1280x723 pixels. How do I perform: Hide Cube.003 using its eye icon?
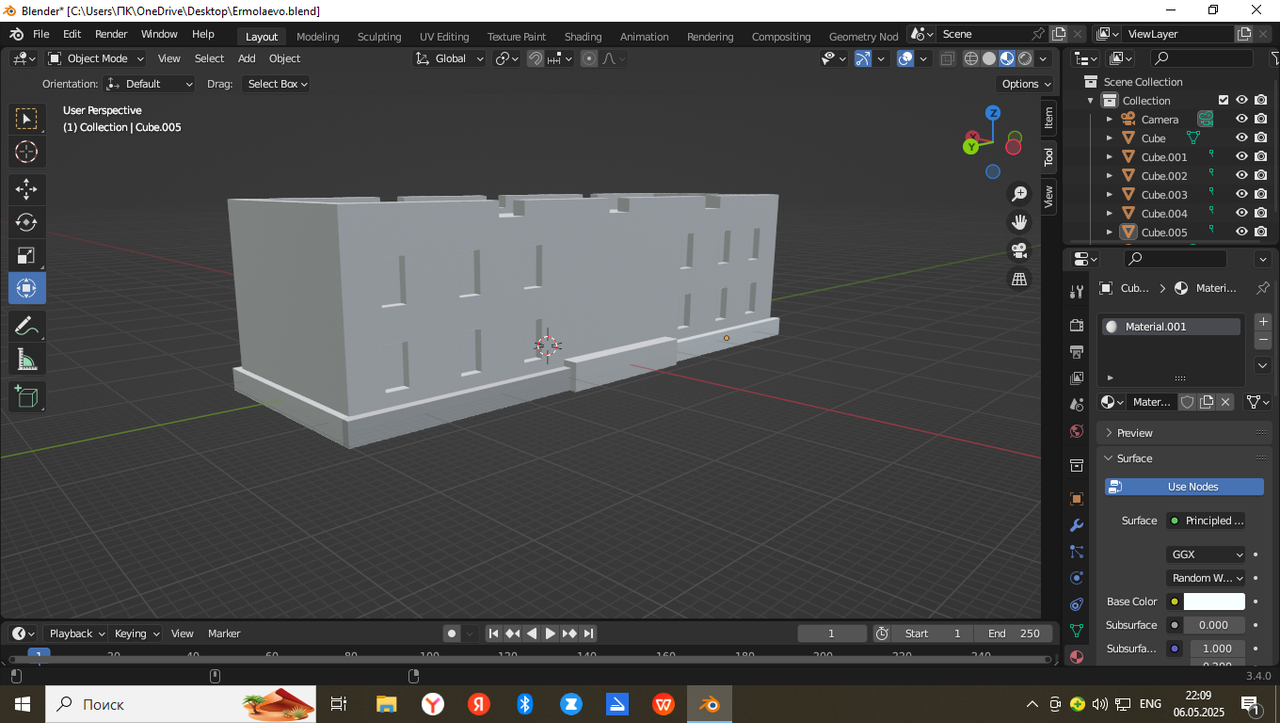click(1241, 194)
